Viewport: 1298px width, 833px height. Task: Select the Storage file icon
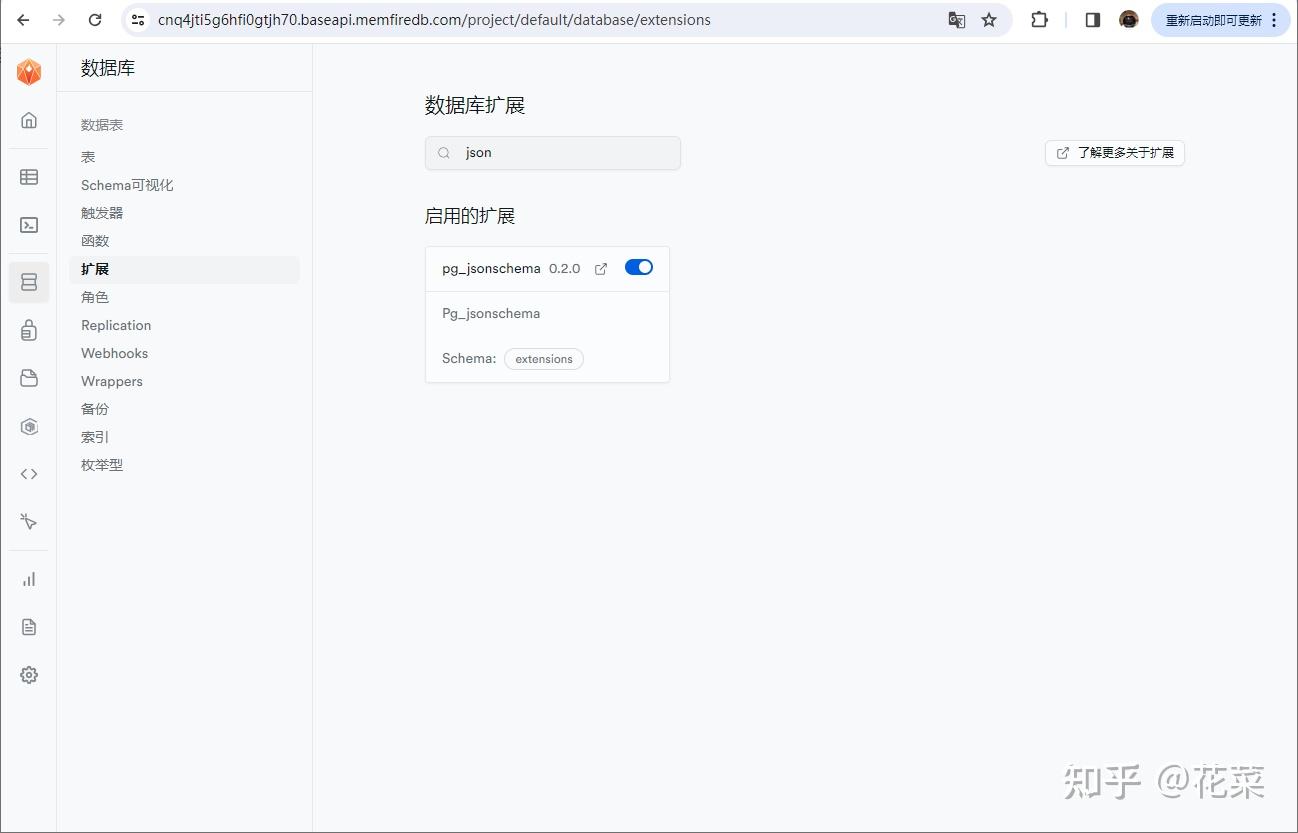tap(28, 378)
